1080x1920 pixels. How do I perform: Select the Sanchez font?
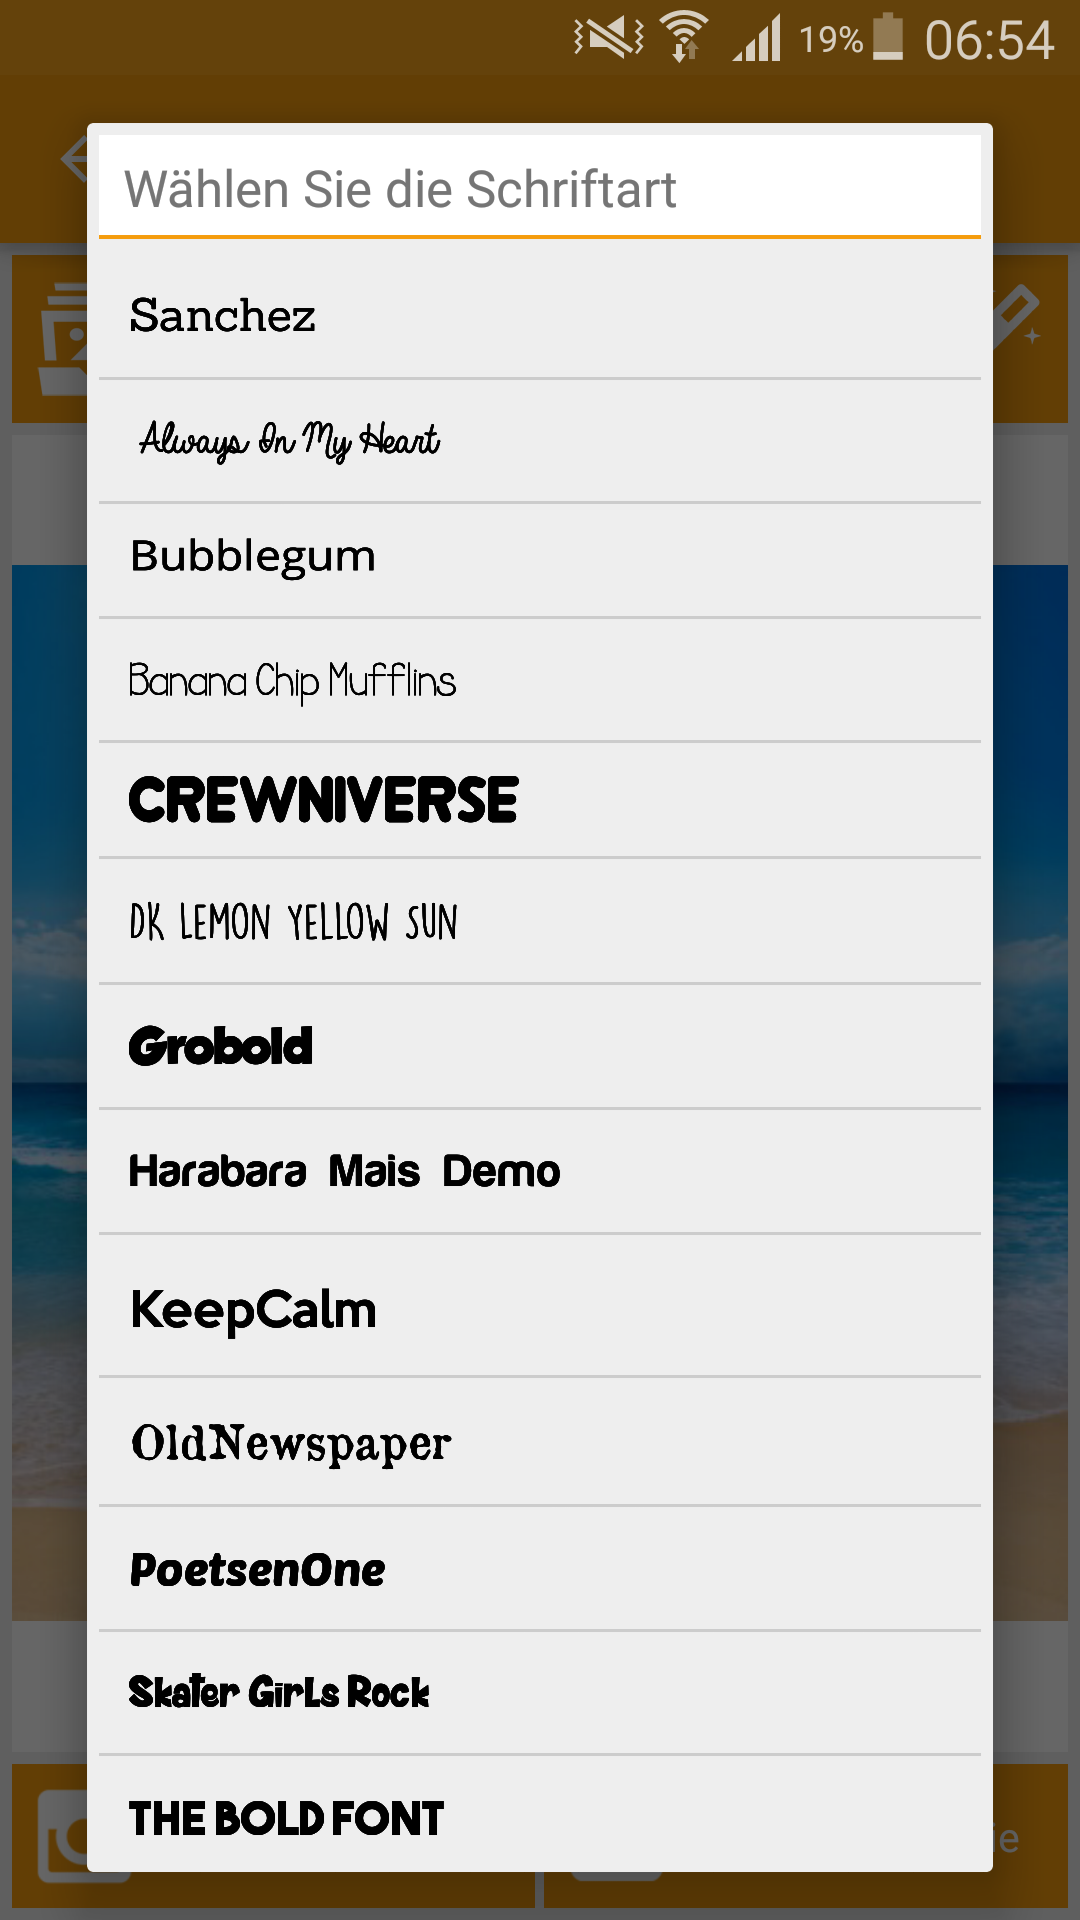click(540, 316)
